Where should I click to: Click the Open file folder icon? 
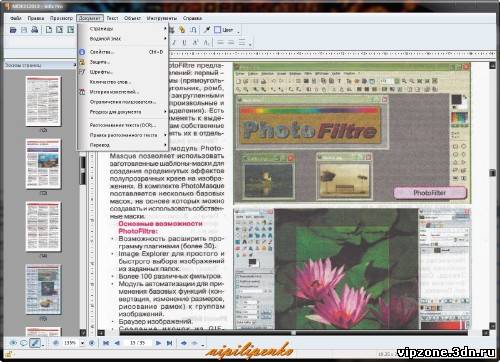click(x=13, y=30)
